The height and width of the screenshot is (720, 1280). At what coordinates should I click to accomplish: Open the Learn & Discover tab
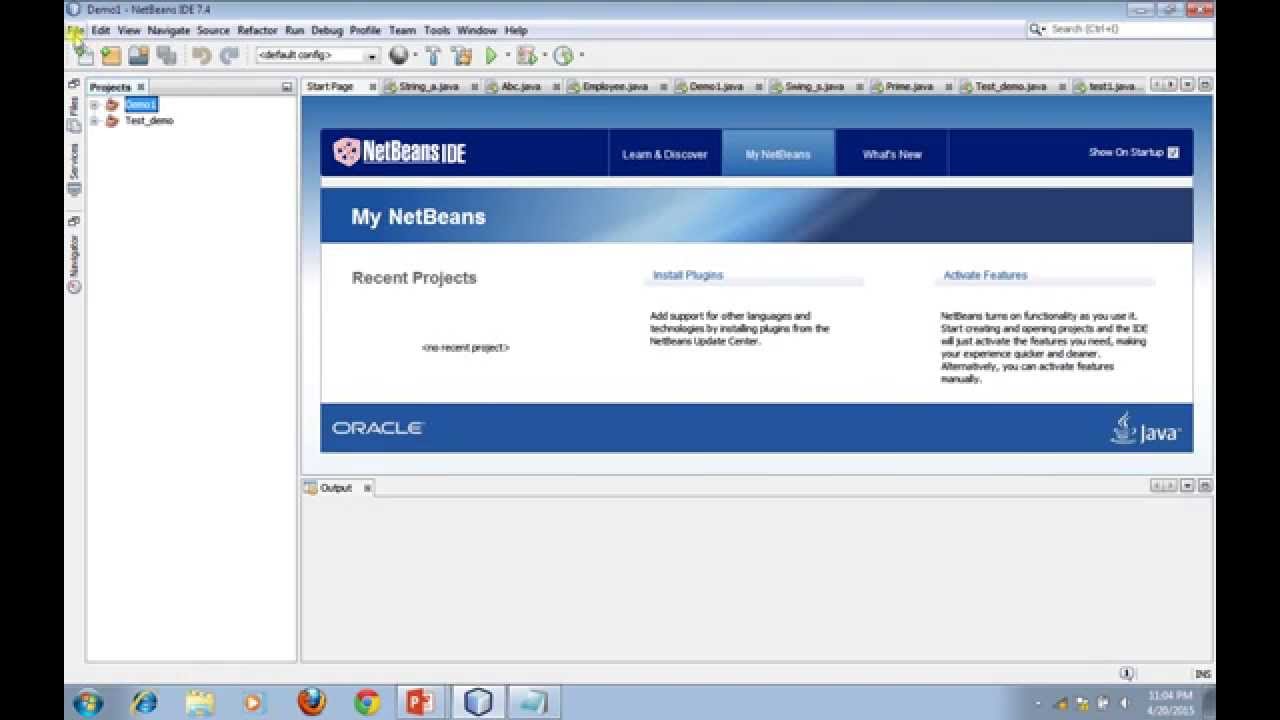[665, 154]
